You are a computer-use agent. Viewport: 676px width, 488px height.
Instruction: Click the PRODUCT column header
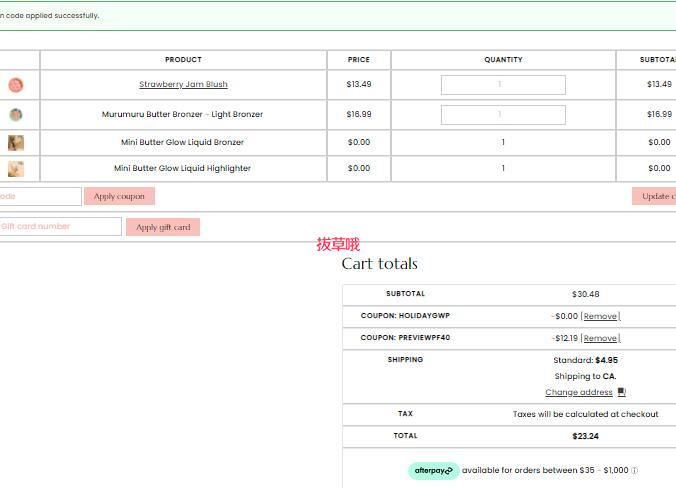183,59
